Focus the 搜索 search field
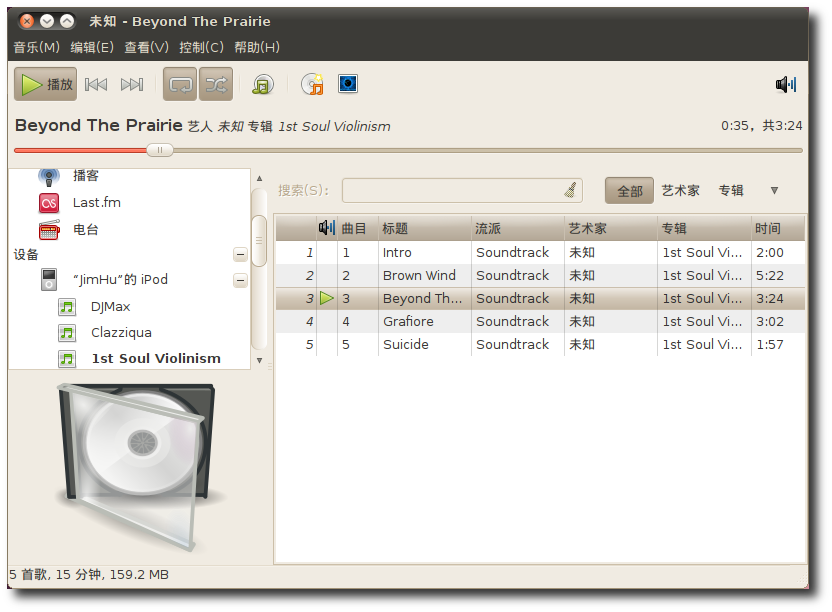 [462, 191]
